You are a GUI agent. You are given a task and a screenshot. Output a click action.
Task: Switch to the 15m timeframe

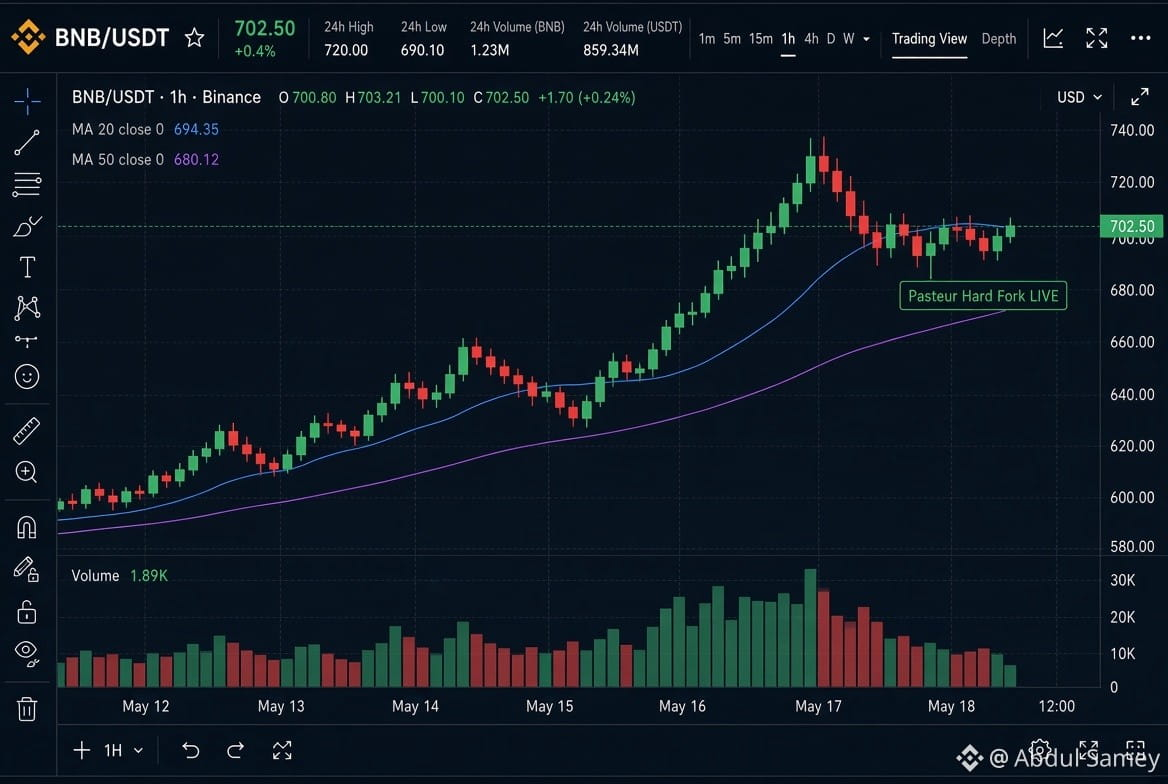[x=761, y=39]
